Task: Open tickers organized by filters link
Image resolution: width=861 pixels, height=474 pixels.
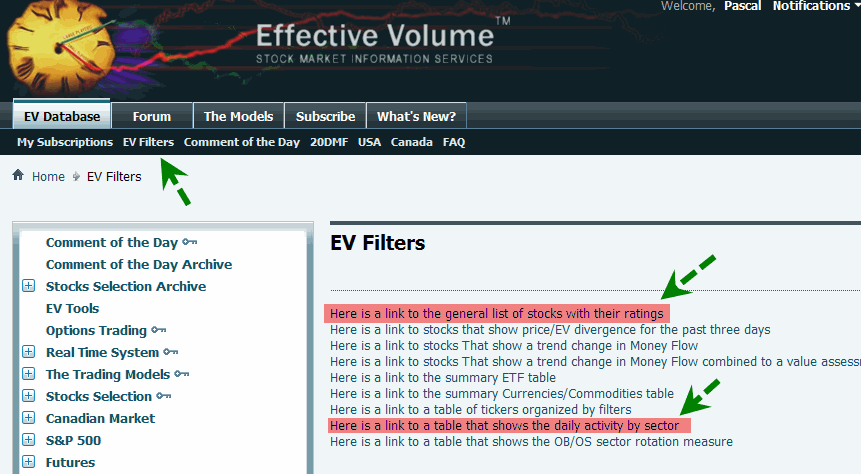Action: 480,409
